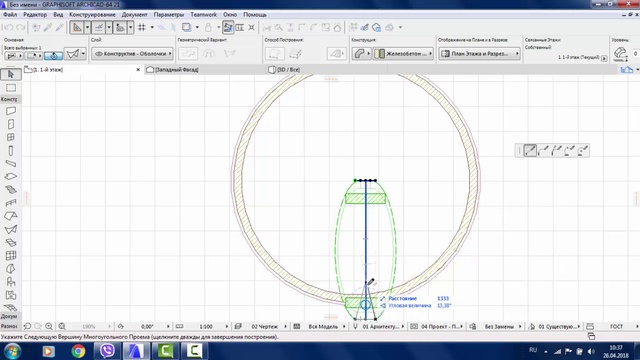
Task: Select the Marquee tool in the toolbox
Action: pyautogui.click(x=11, y=88)
